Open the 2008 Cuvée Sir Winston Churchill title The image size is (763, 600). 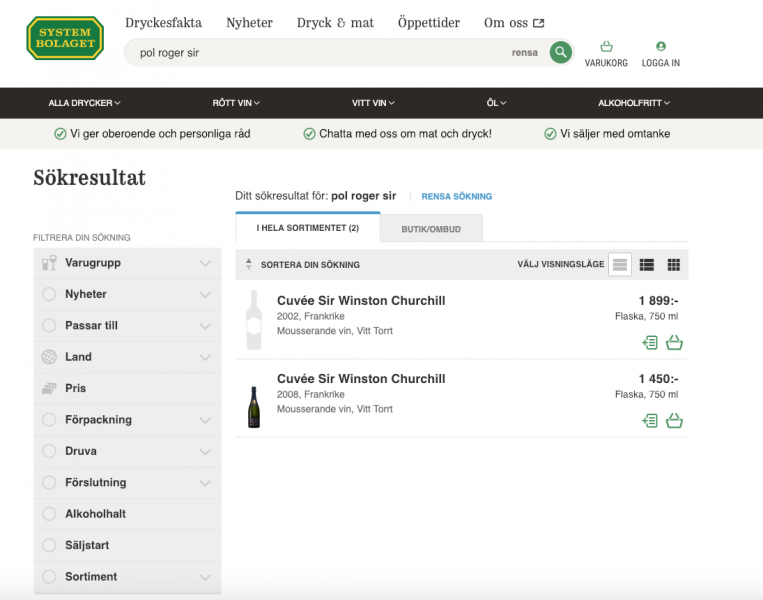[361, 379]
